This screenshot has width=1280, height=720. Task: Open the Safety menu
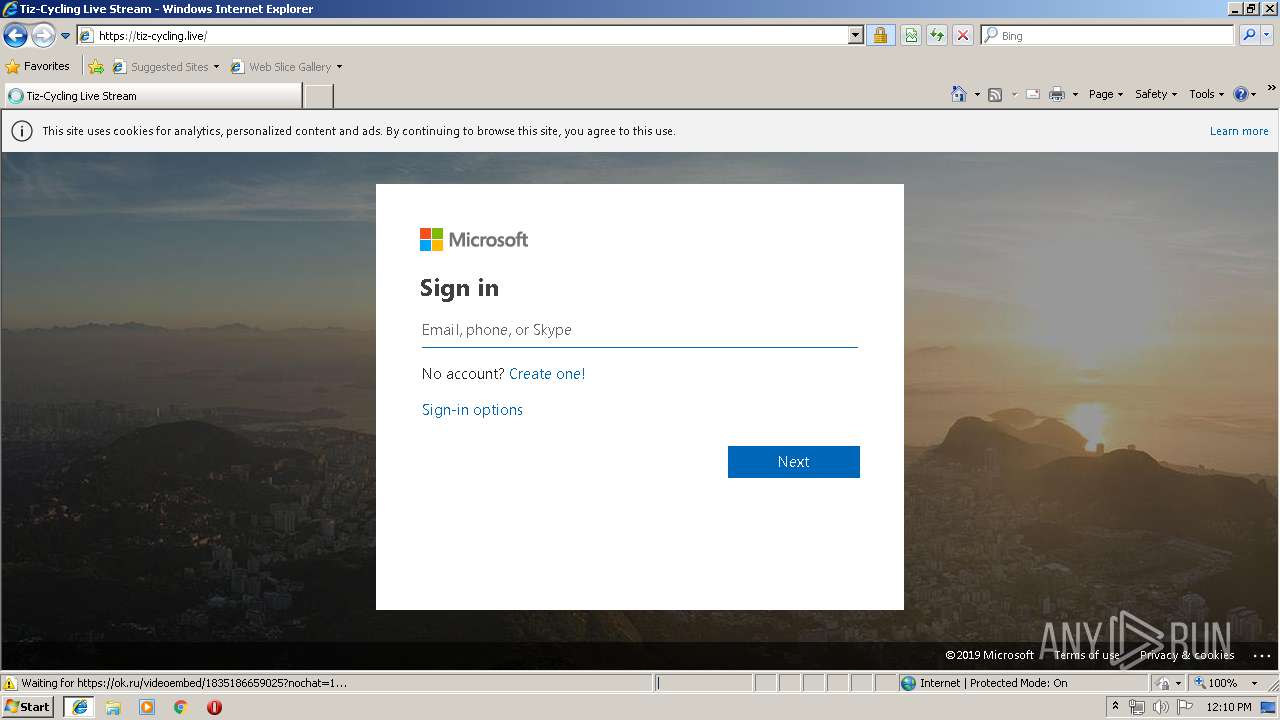pos(1156,94)
